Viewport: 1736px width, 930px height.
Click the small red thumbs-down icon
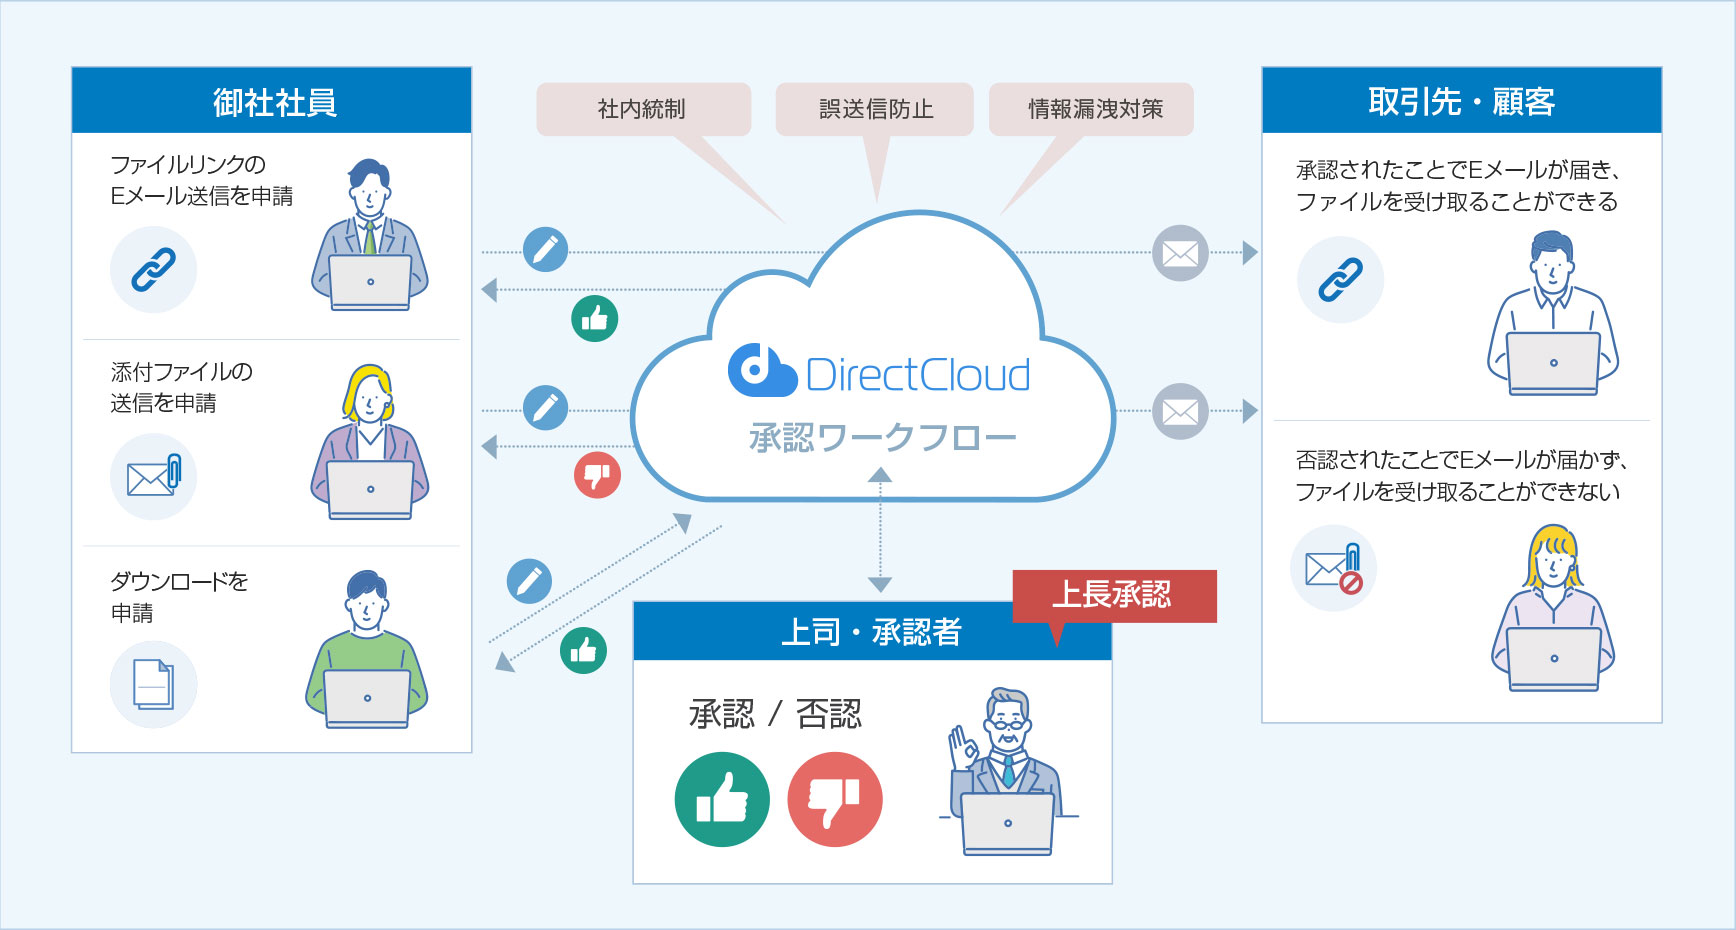click(x=597, y=475)
